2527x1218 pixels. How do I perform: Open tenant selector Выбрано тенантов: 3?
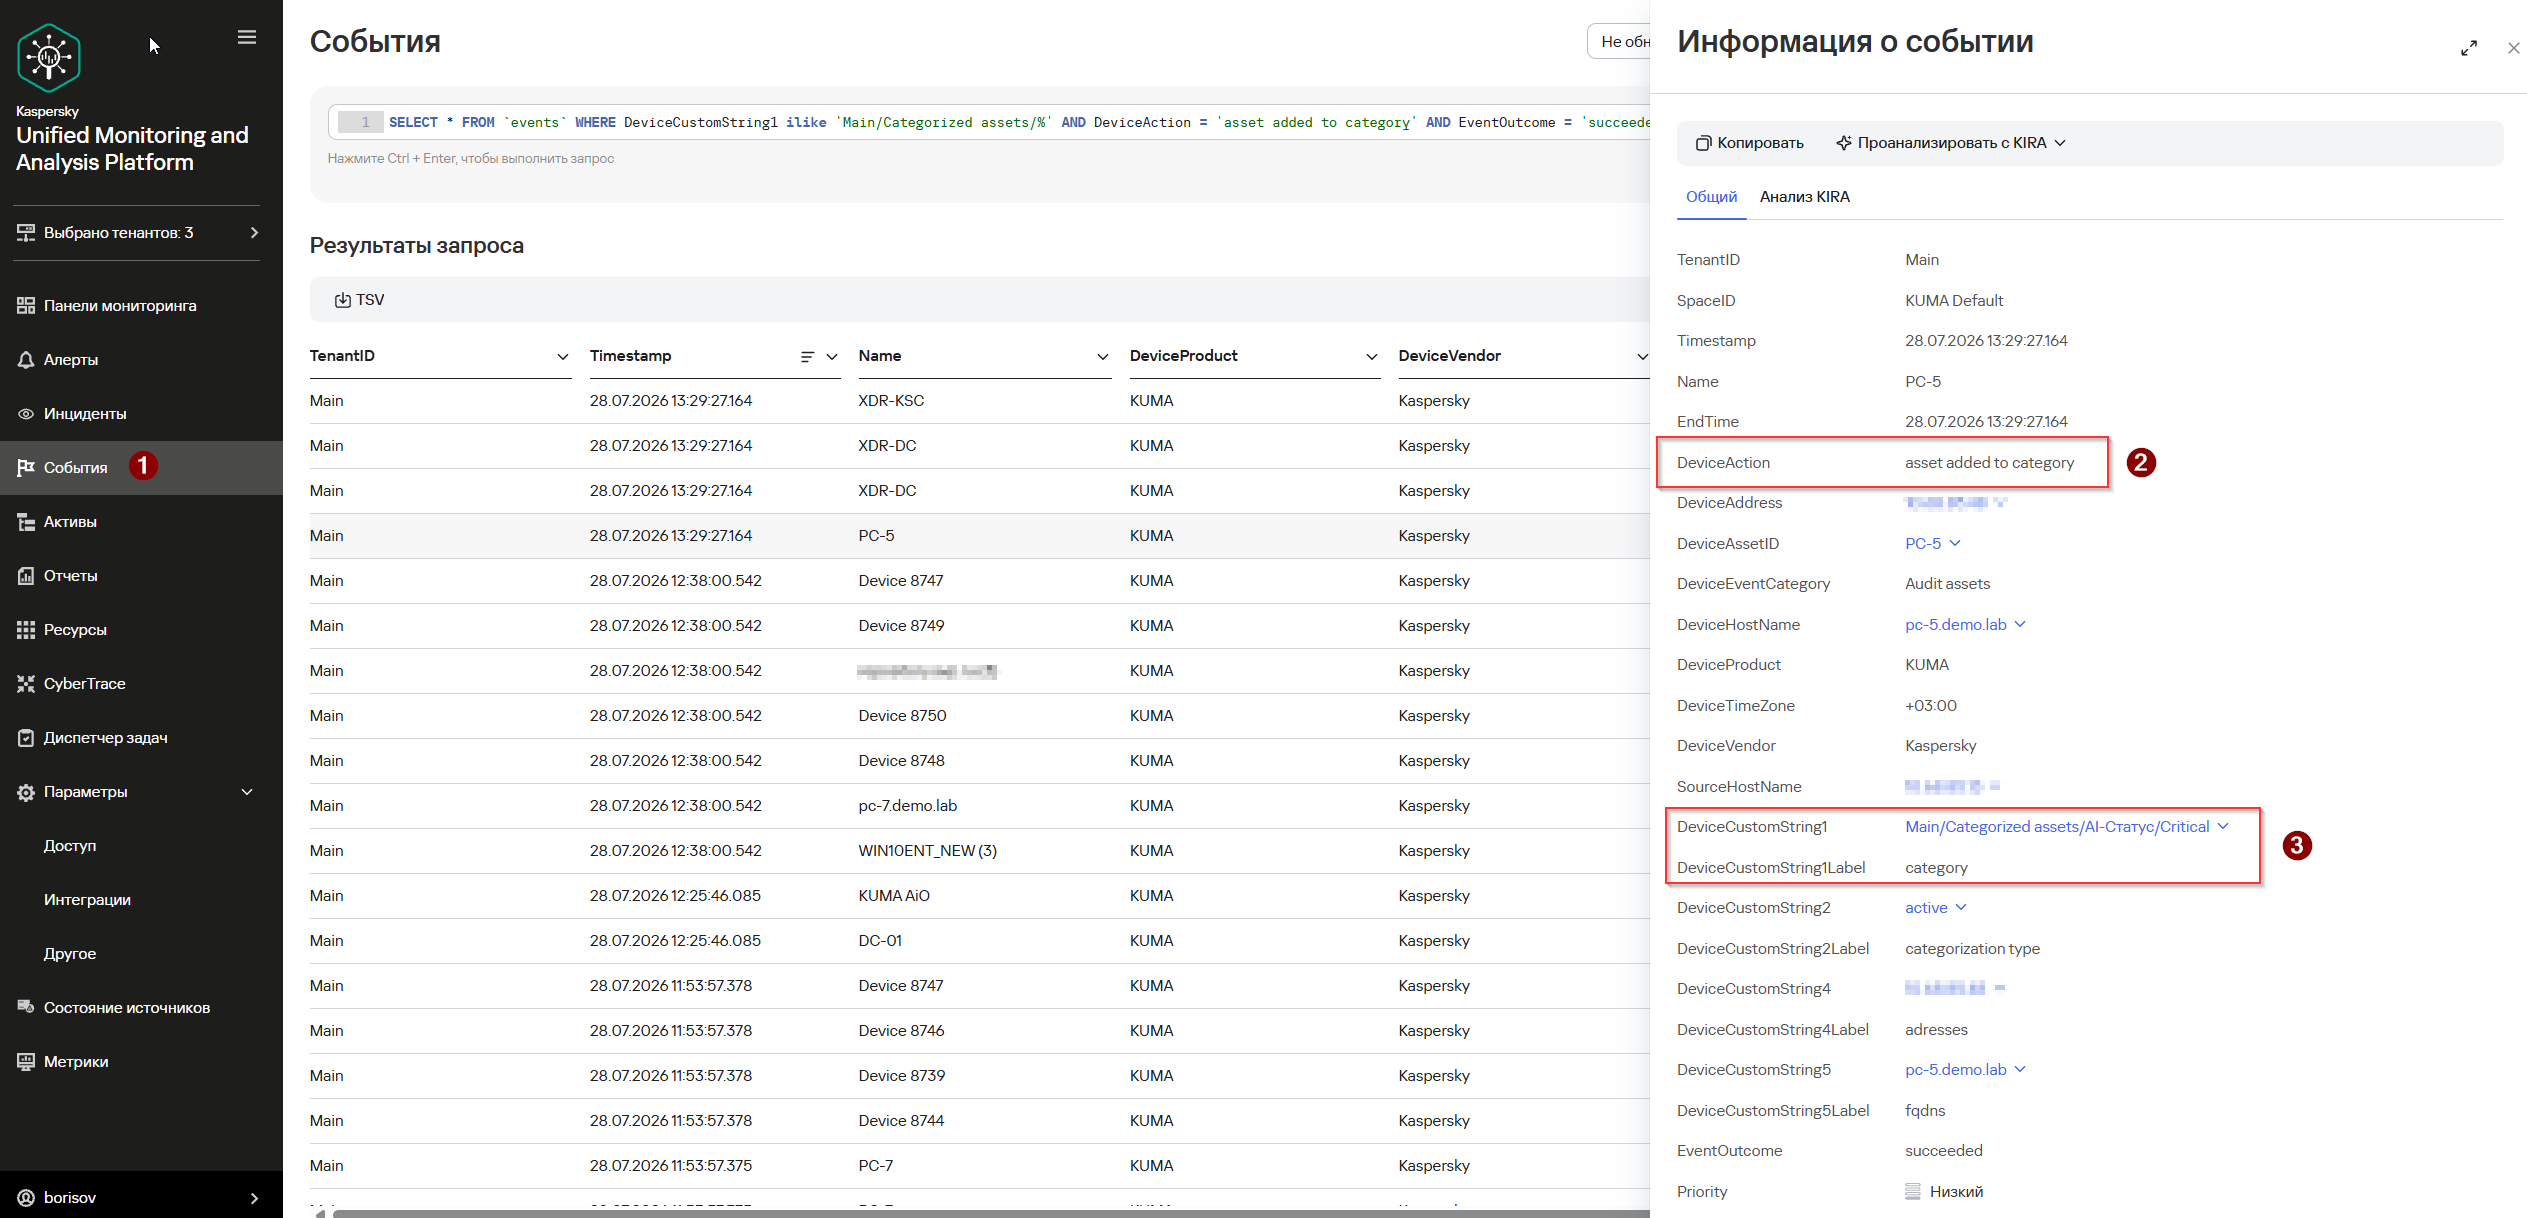[137, 233]
